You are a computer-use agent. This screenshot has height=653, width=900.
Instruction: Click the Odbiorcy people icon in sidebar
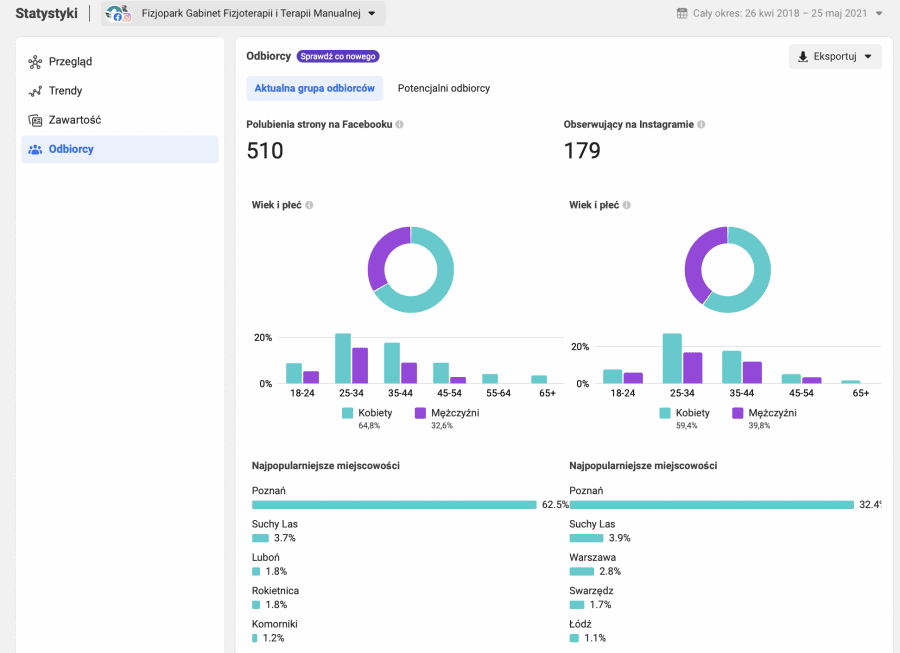[x=35, y=150]
